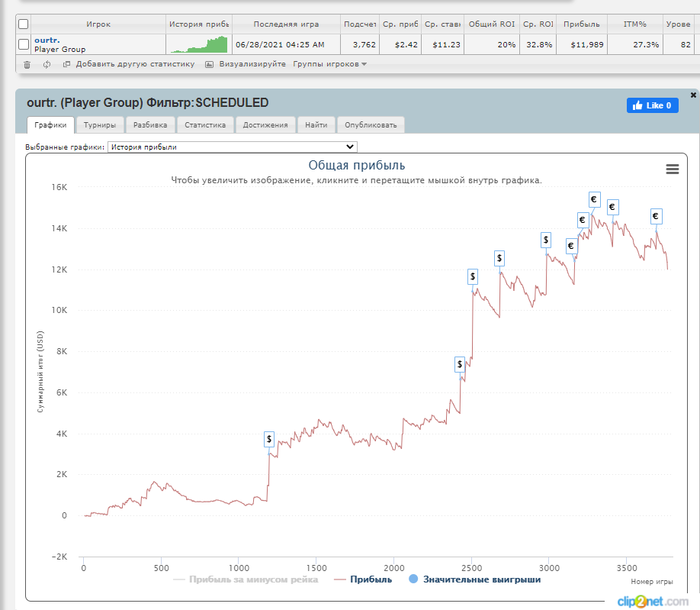Open the 'Группы игроков' dropdown
This screenshot has width=700, height=610.
(330, 64)
